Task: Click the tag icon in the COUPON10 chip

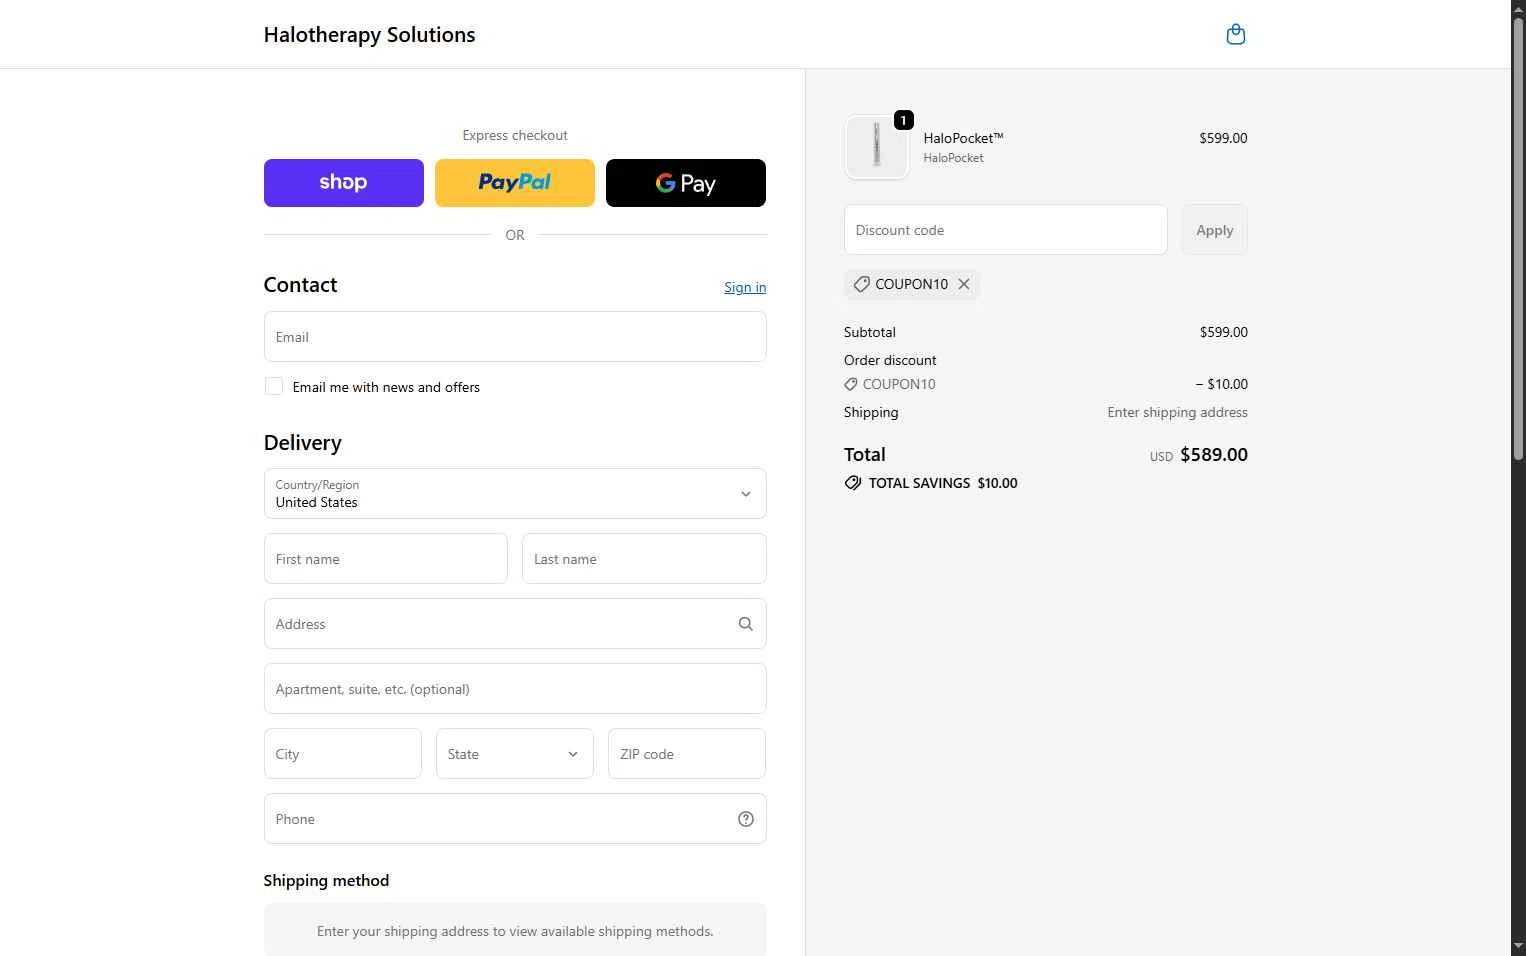Action: tap(861, 284)
